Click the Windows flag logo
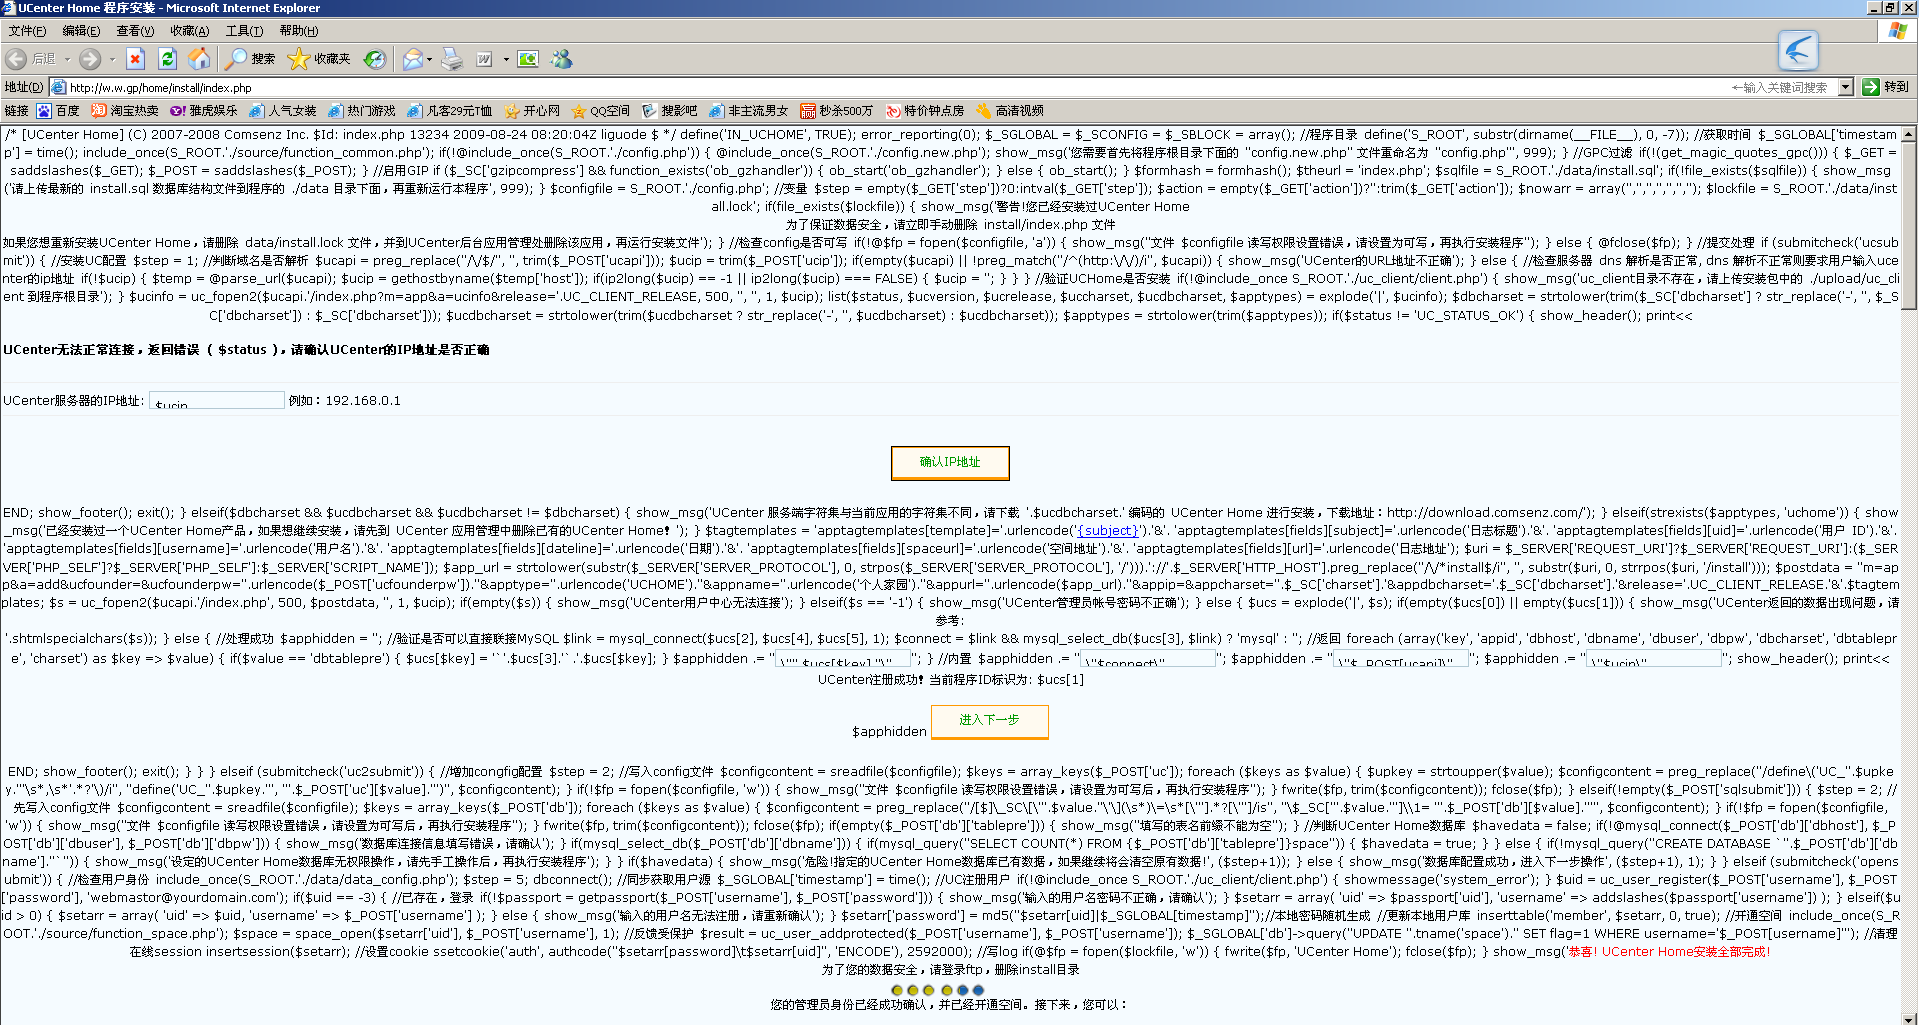 (1898, 31)
